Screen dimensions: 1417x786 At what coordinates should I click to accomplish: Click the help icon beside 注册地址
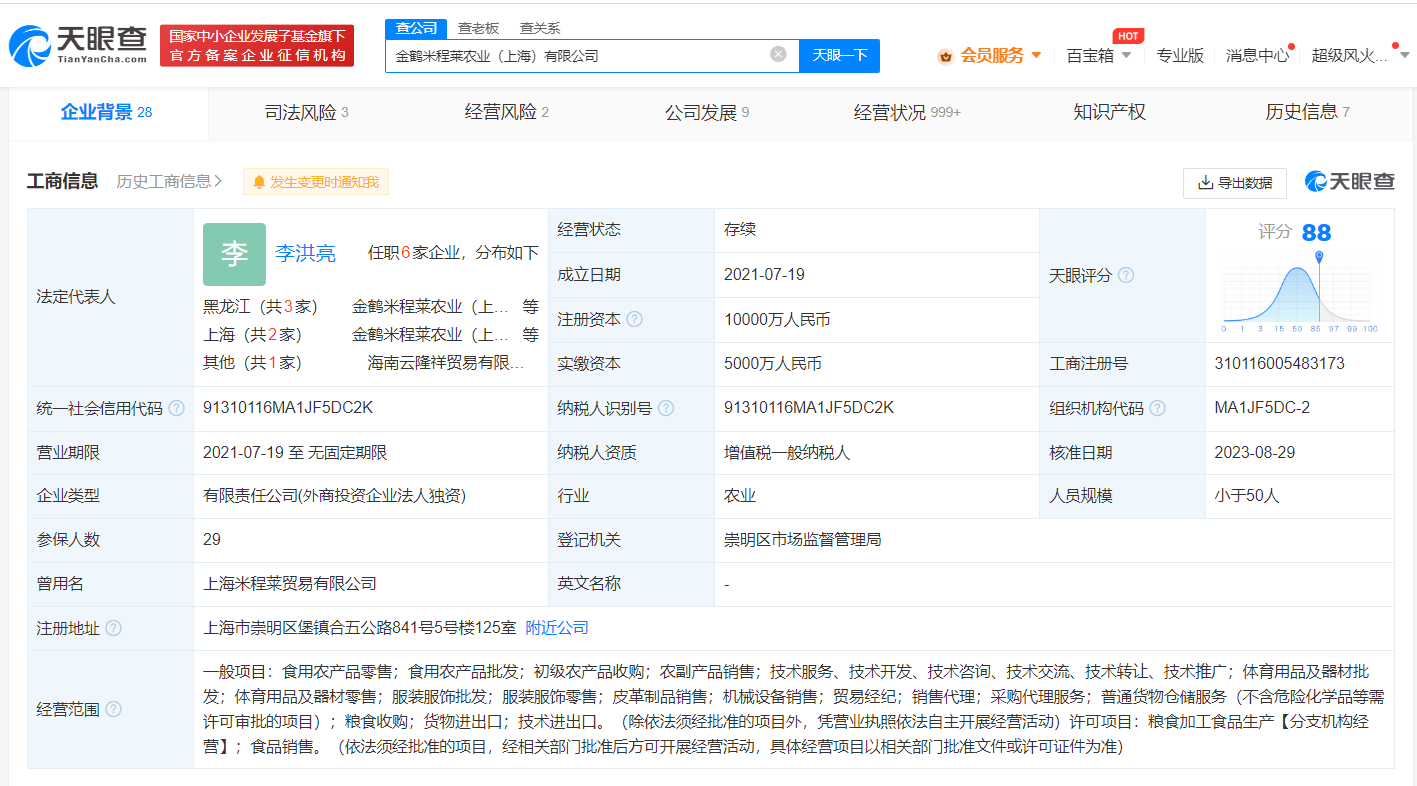point(113,628)
